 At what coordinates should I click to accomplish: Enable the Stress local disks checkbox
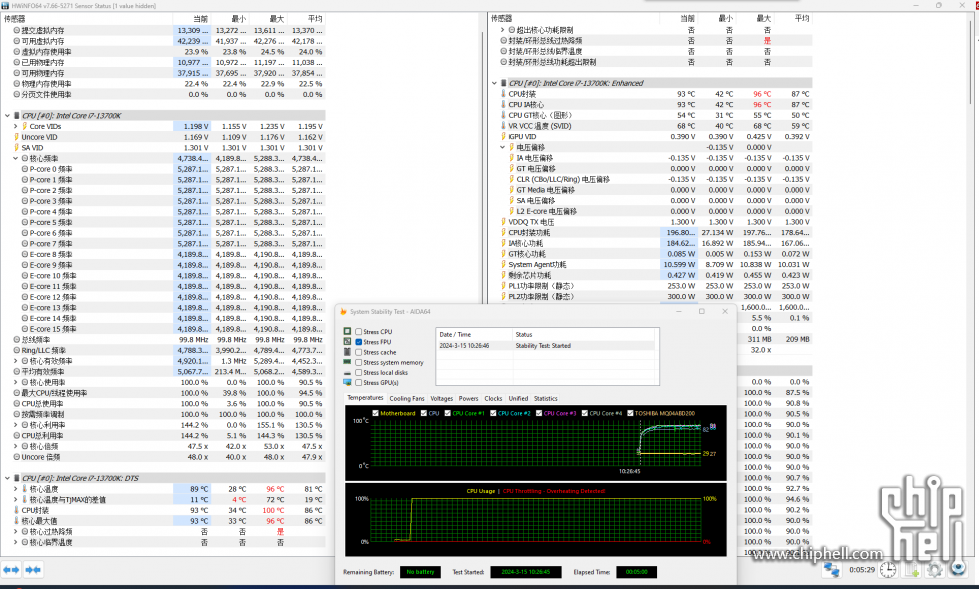[358, 372]
